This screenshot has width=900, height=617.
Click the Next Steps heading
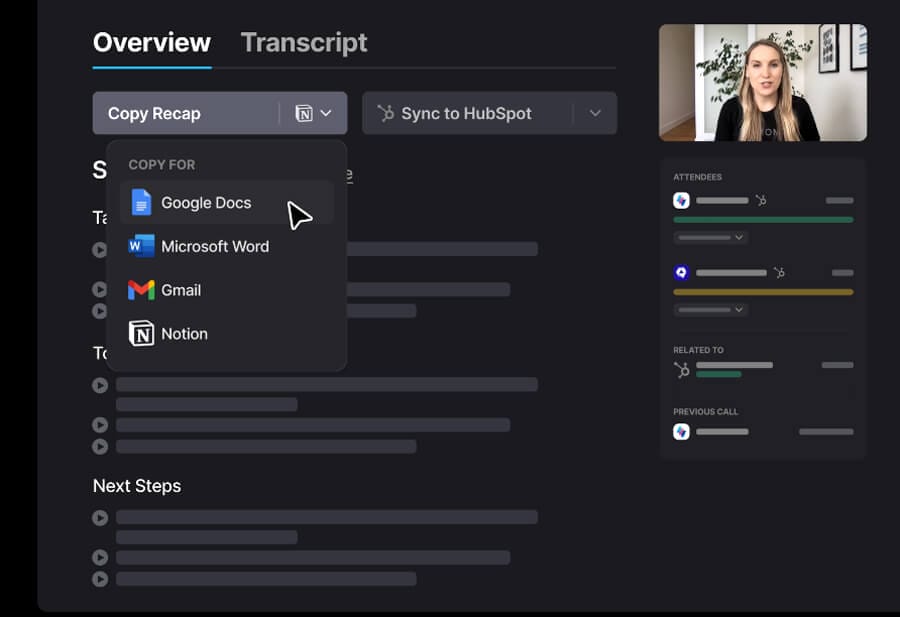137,486
